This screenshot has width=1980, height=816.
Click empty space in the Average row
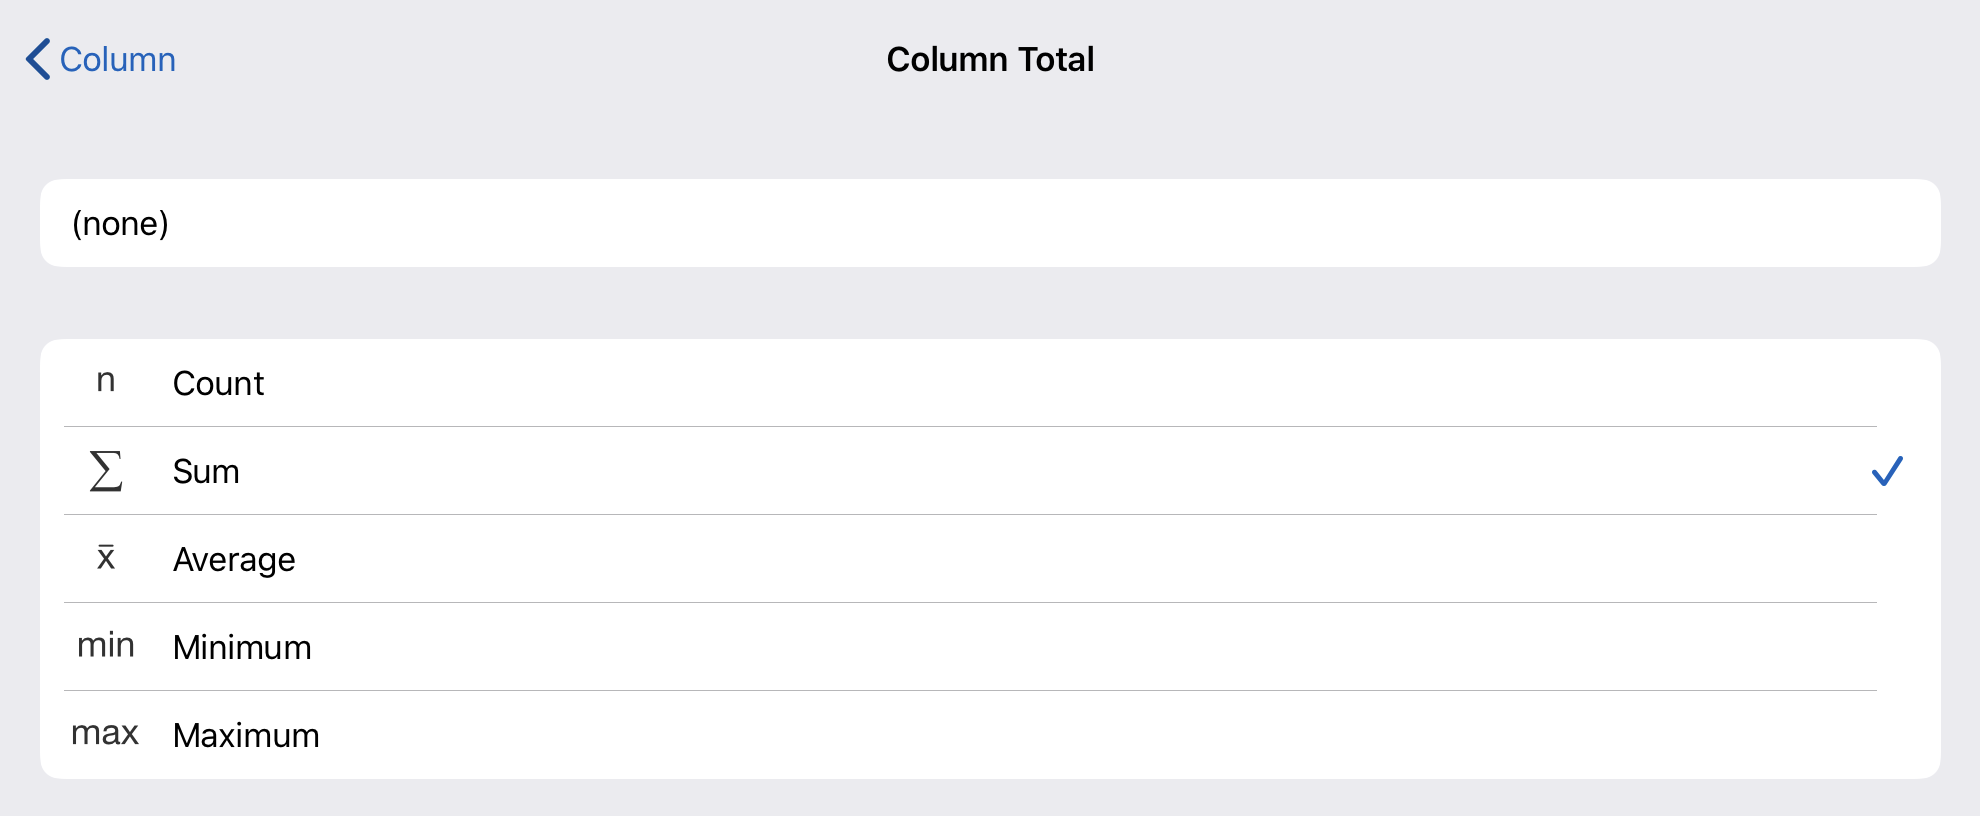pyautogui.click(x=1000, y=560)
